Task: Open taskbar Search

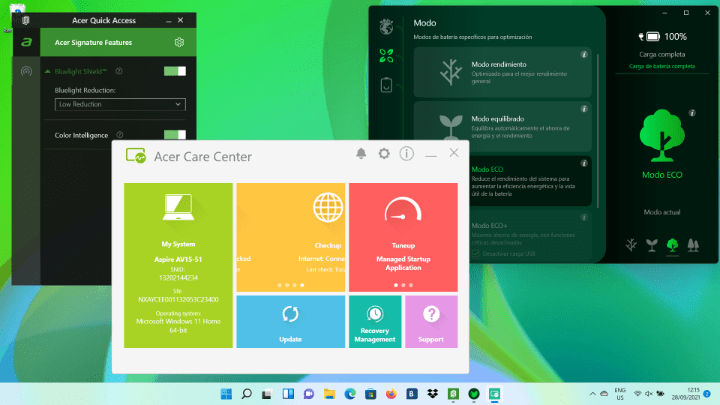Action: (x=247, y=394)
